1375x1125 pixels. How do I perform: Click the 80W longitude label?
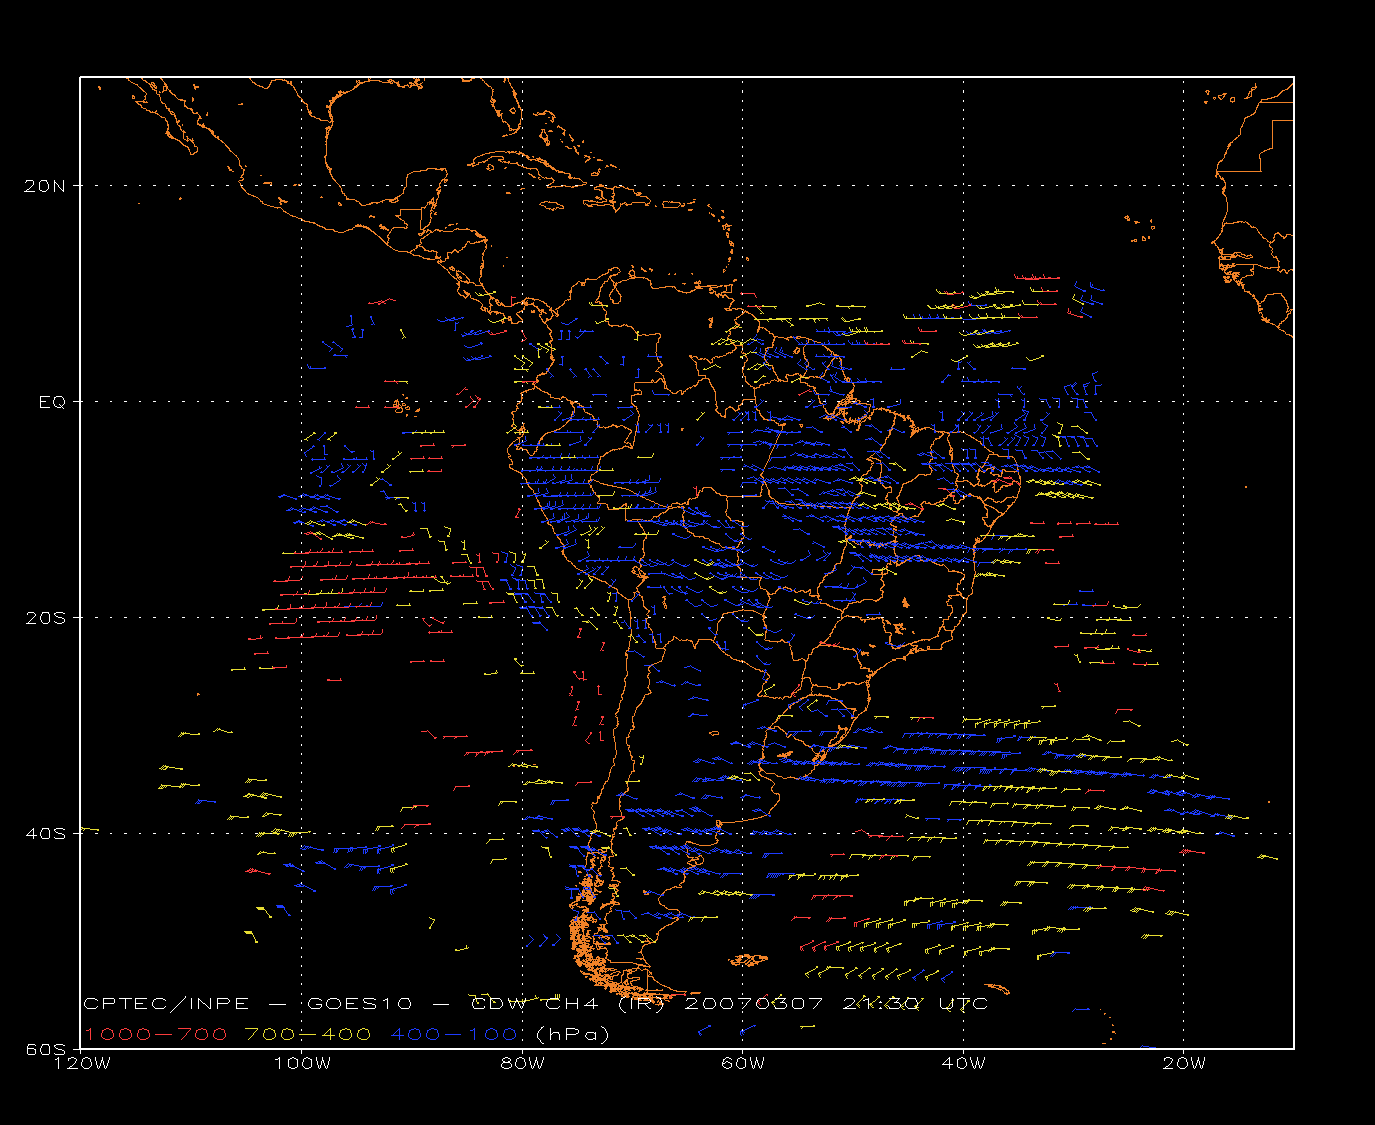click(x=523, y=1063)
